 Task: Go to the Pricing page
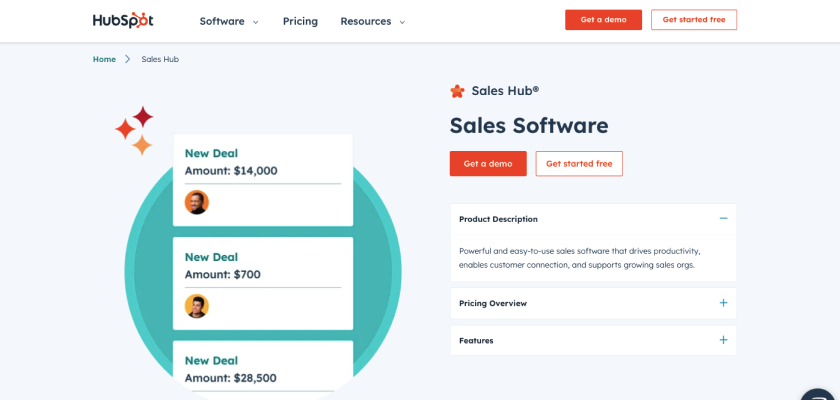click(300, 21)
